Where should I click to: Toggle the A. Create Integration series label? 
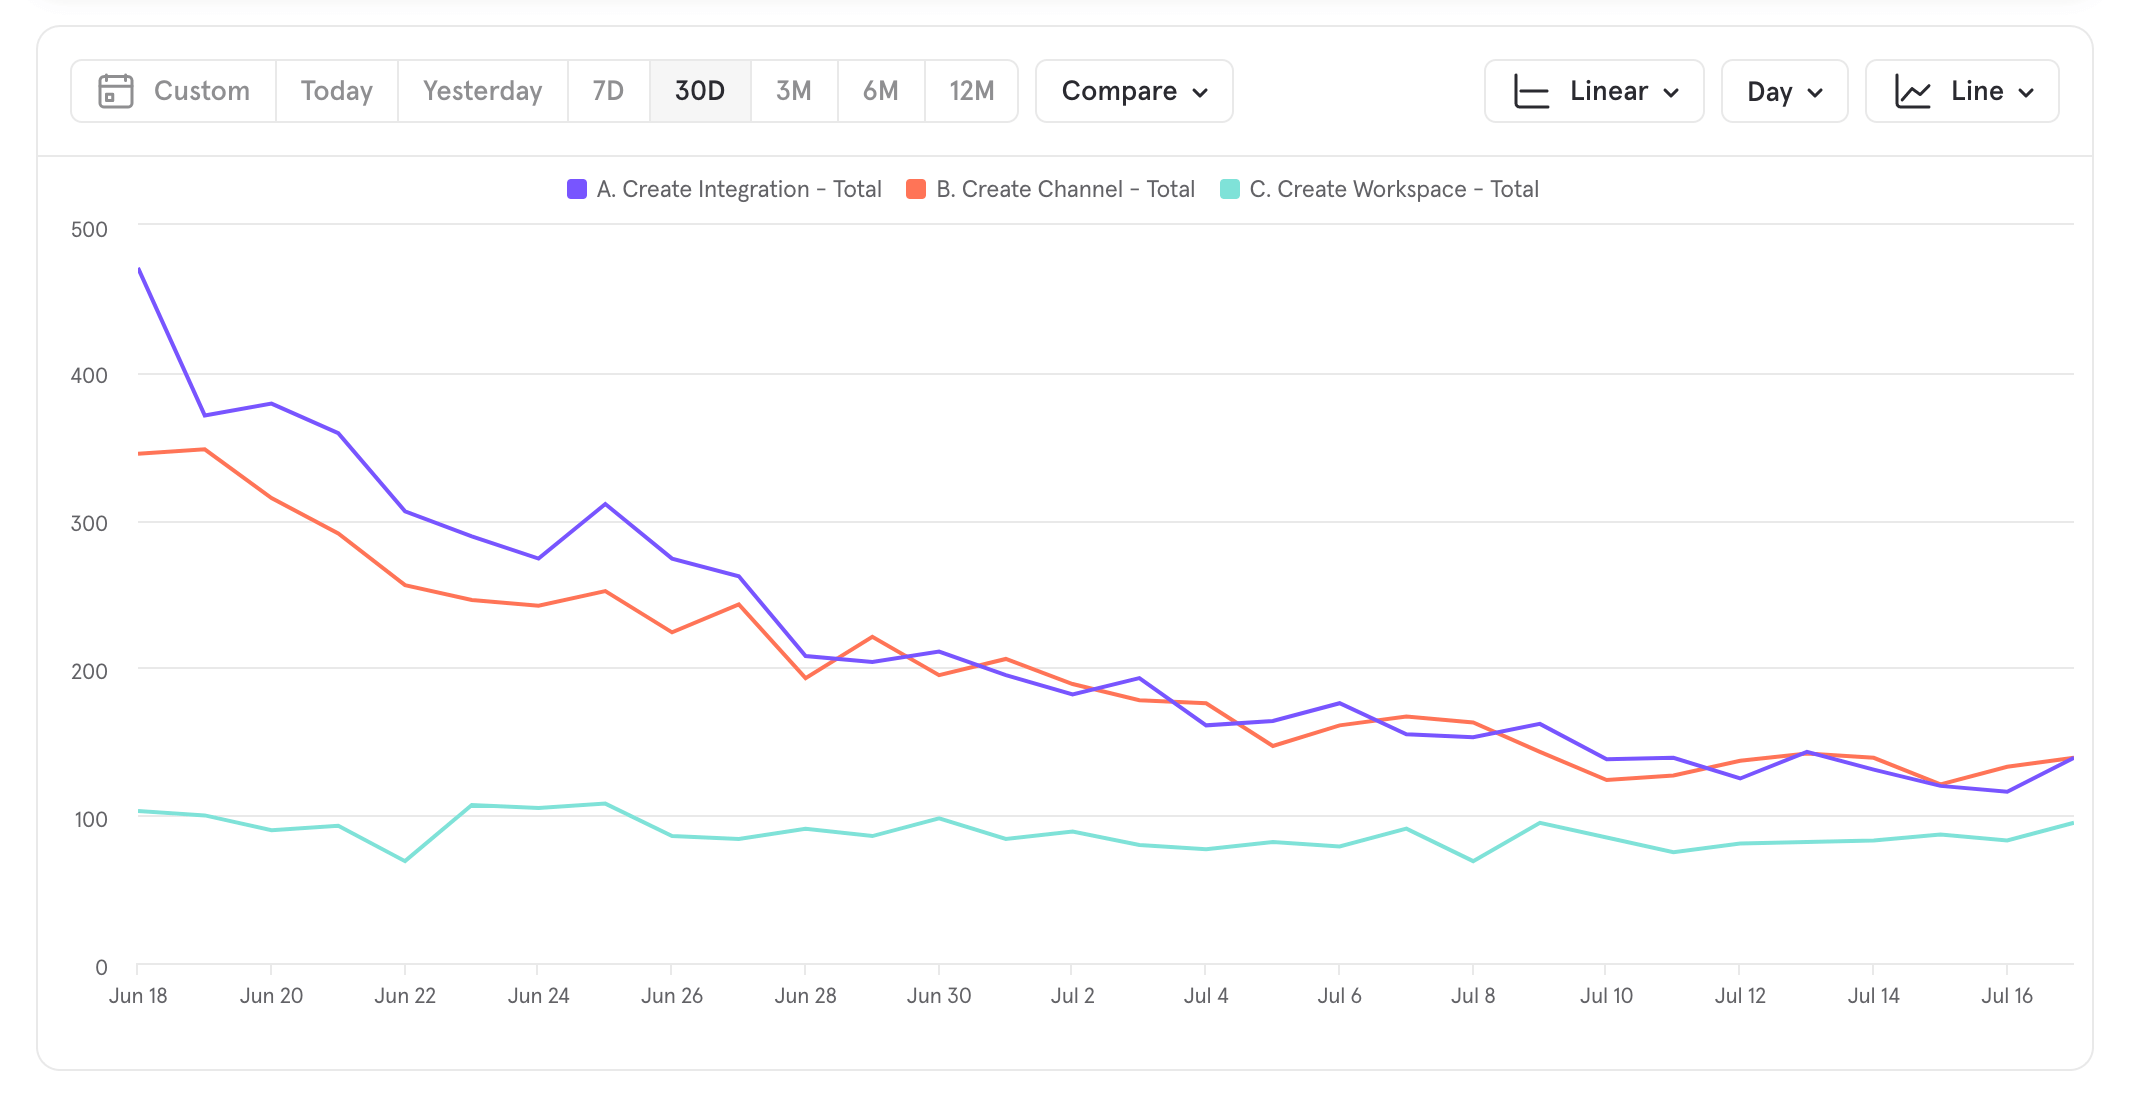[x=738, y=189]
